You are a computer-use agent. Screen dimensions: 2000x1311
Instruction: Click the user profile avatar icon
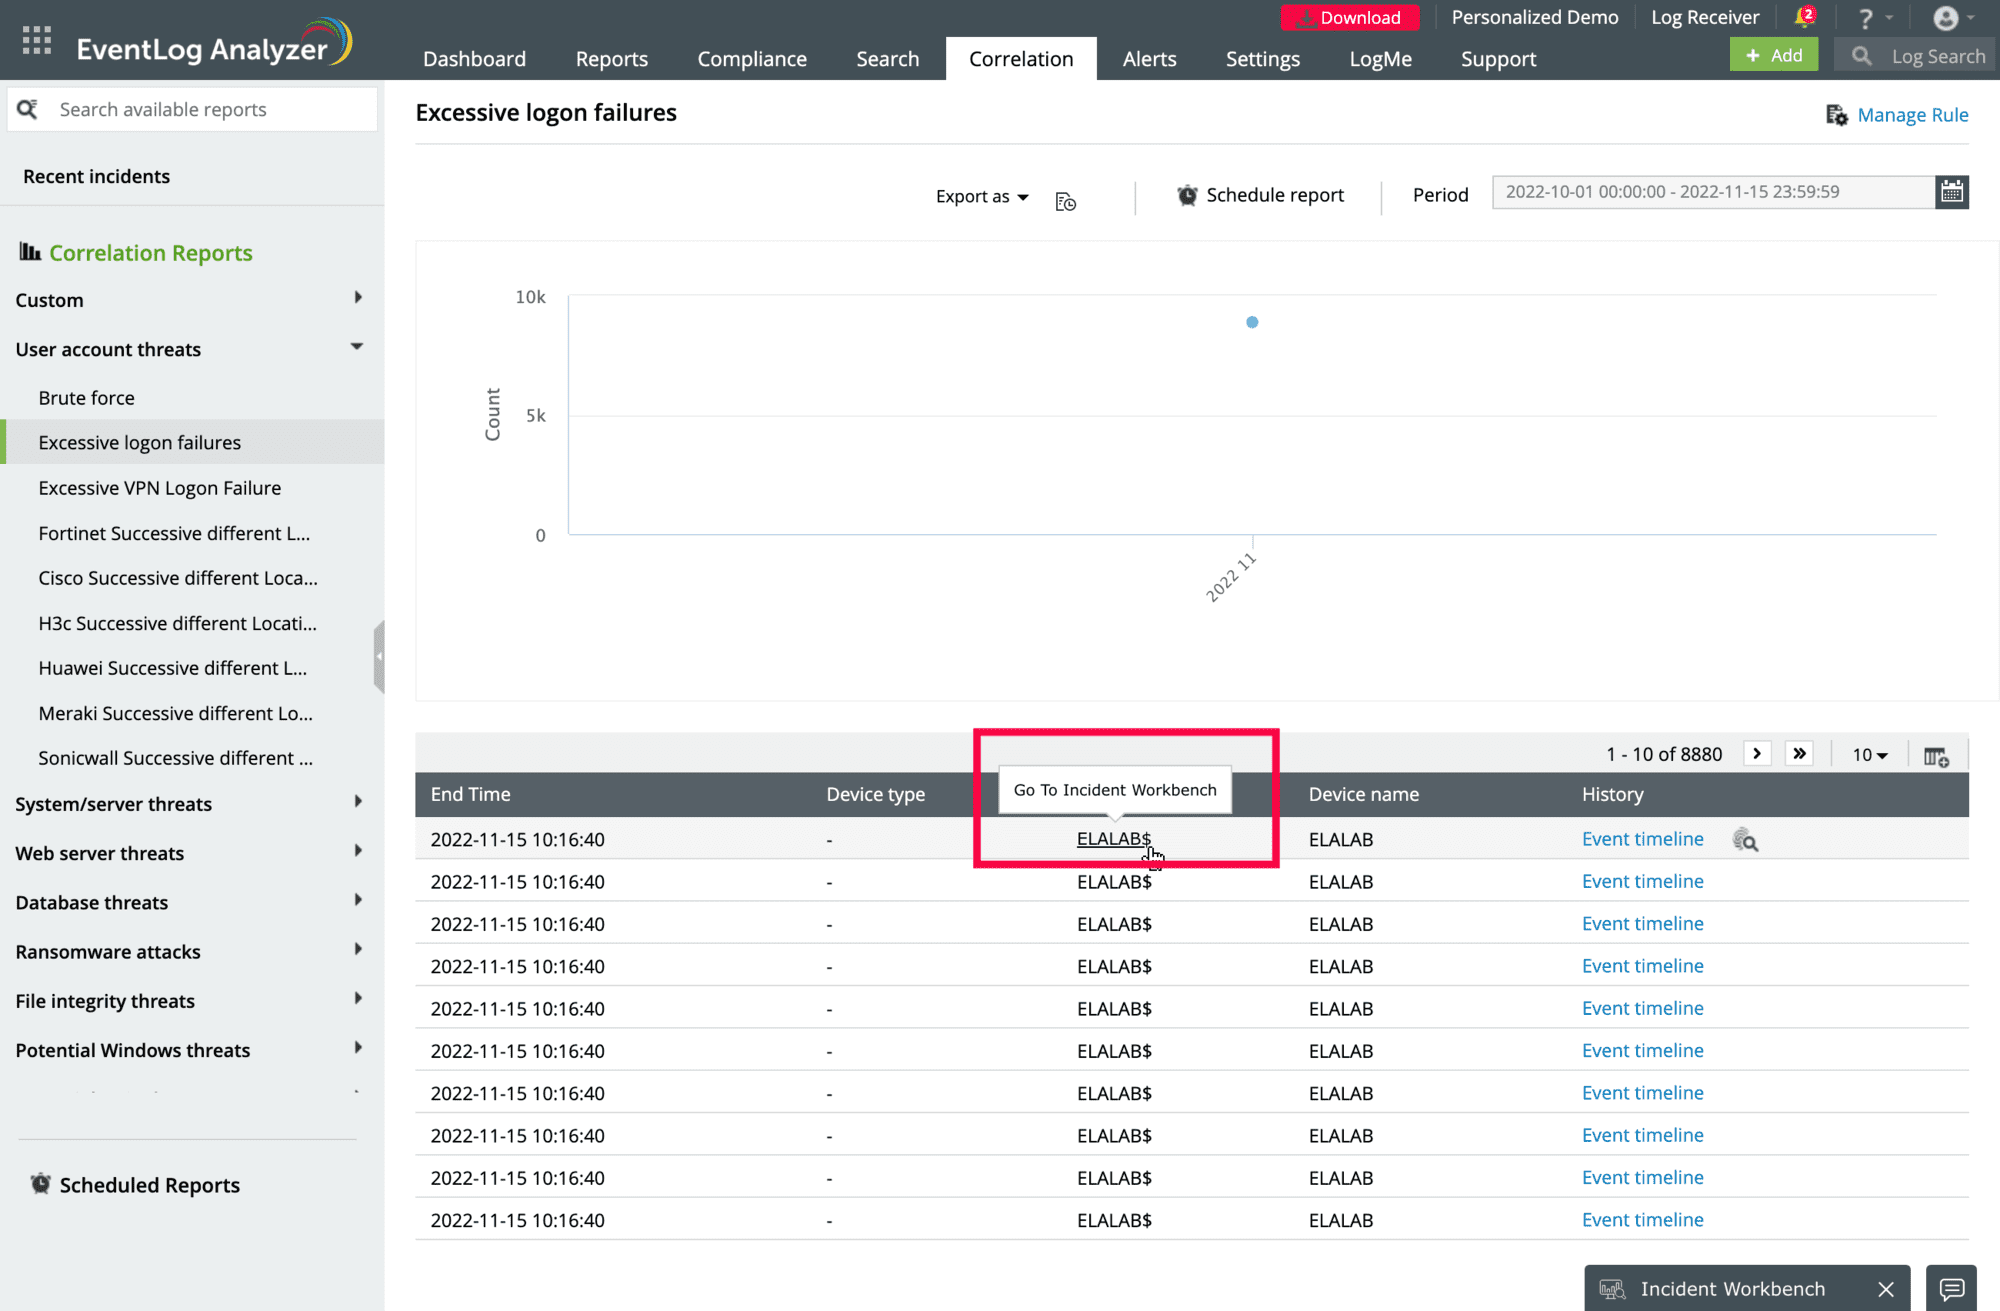point(1946,18)
